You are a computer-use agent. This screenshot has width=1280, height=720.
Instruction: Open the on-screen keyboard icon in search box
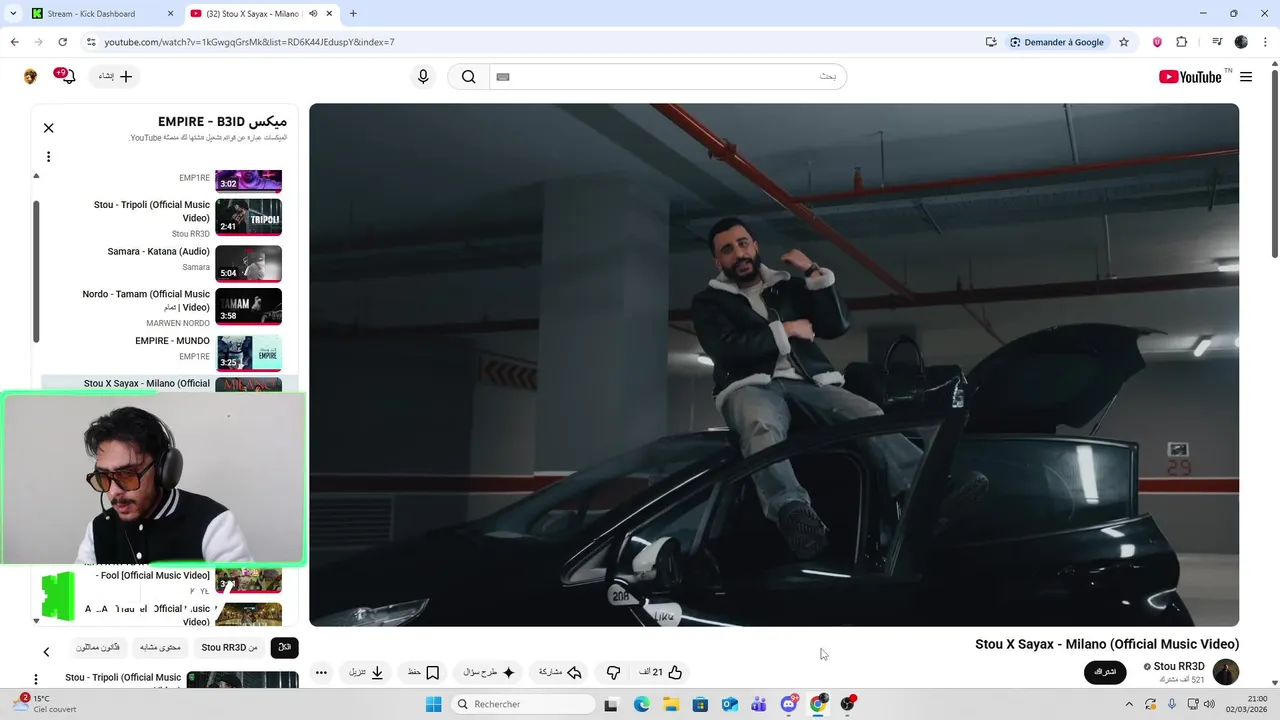click(503, 77)
